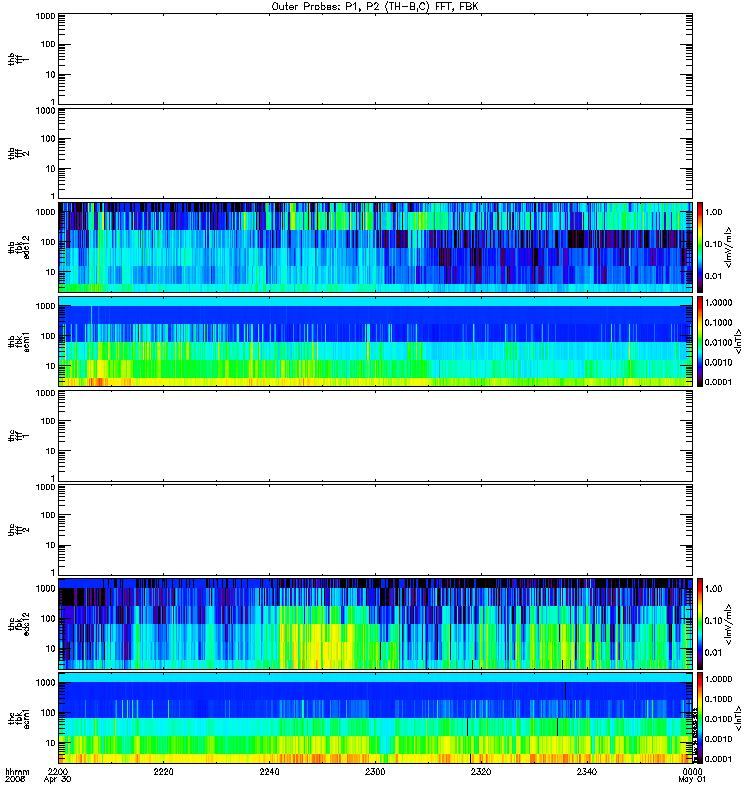Click the thb fbk scm1 nT color bar
This screenshot has width=750, height=800.
[700, 342]
